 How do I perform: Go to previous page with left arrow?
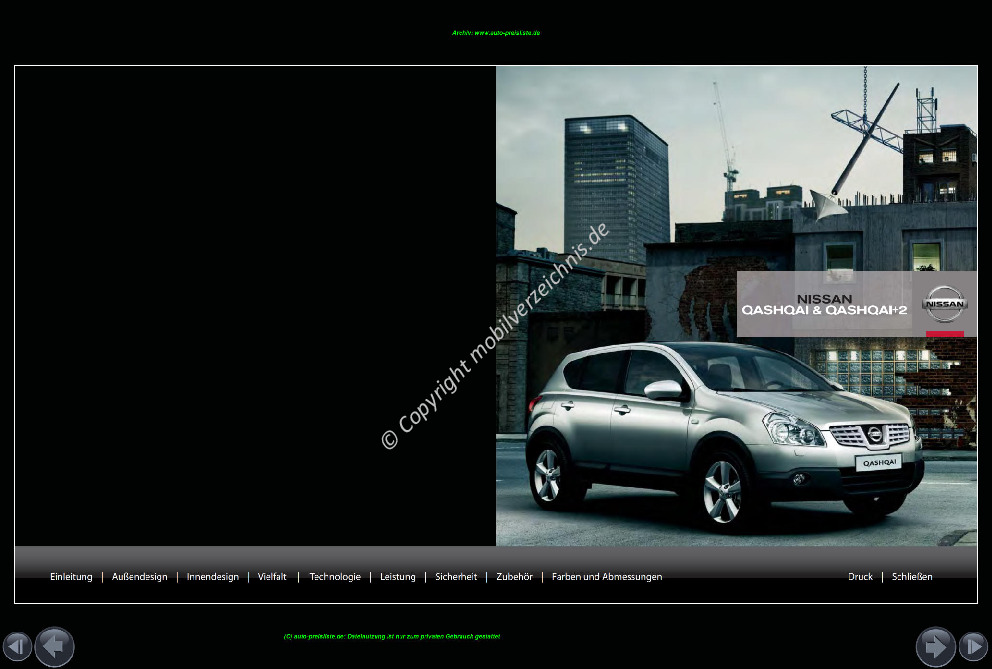point(54,647)
